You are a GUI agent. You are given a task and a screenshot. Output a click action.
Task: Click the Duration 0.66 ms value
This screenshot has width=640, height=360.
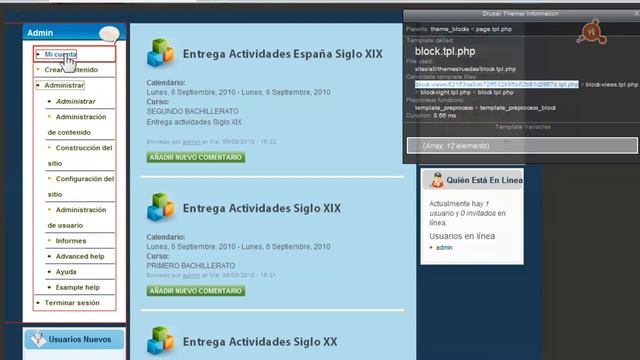tap(444, 116)
